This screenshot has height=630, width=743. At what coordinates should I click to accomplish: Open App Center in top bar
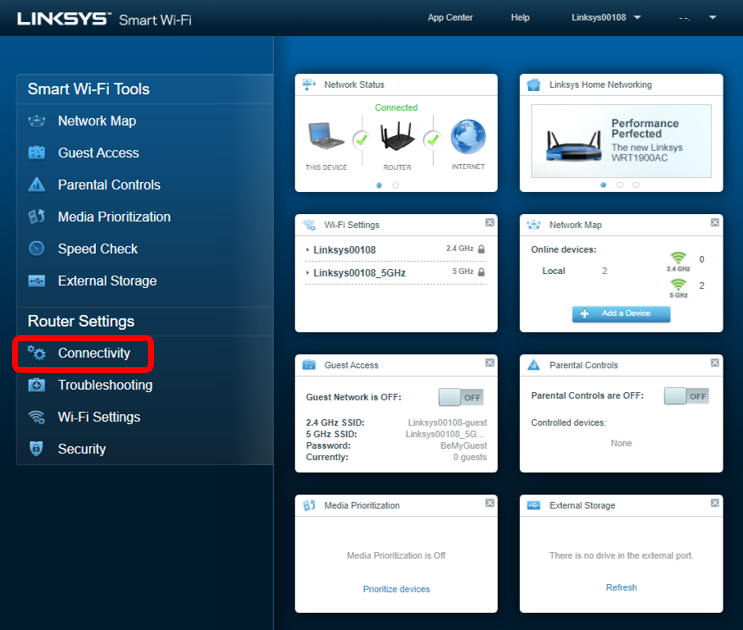point(450,18)
